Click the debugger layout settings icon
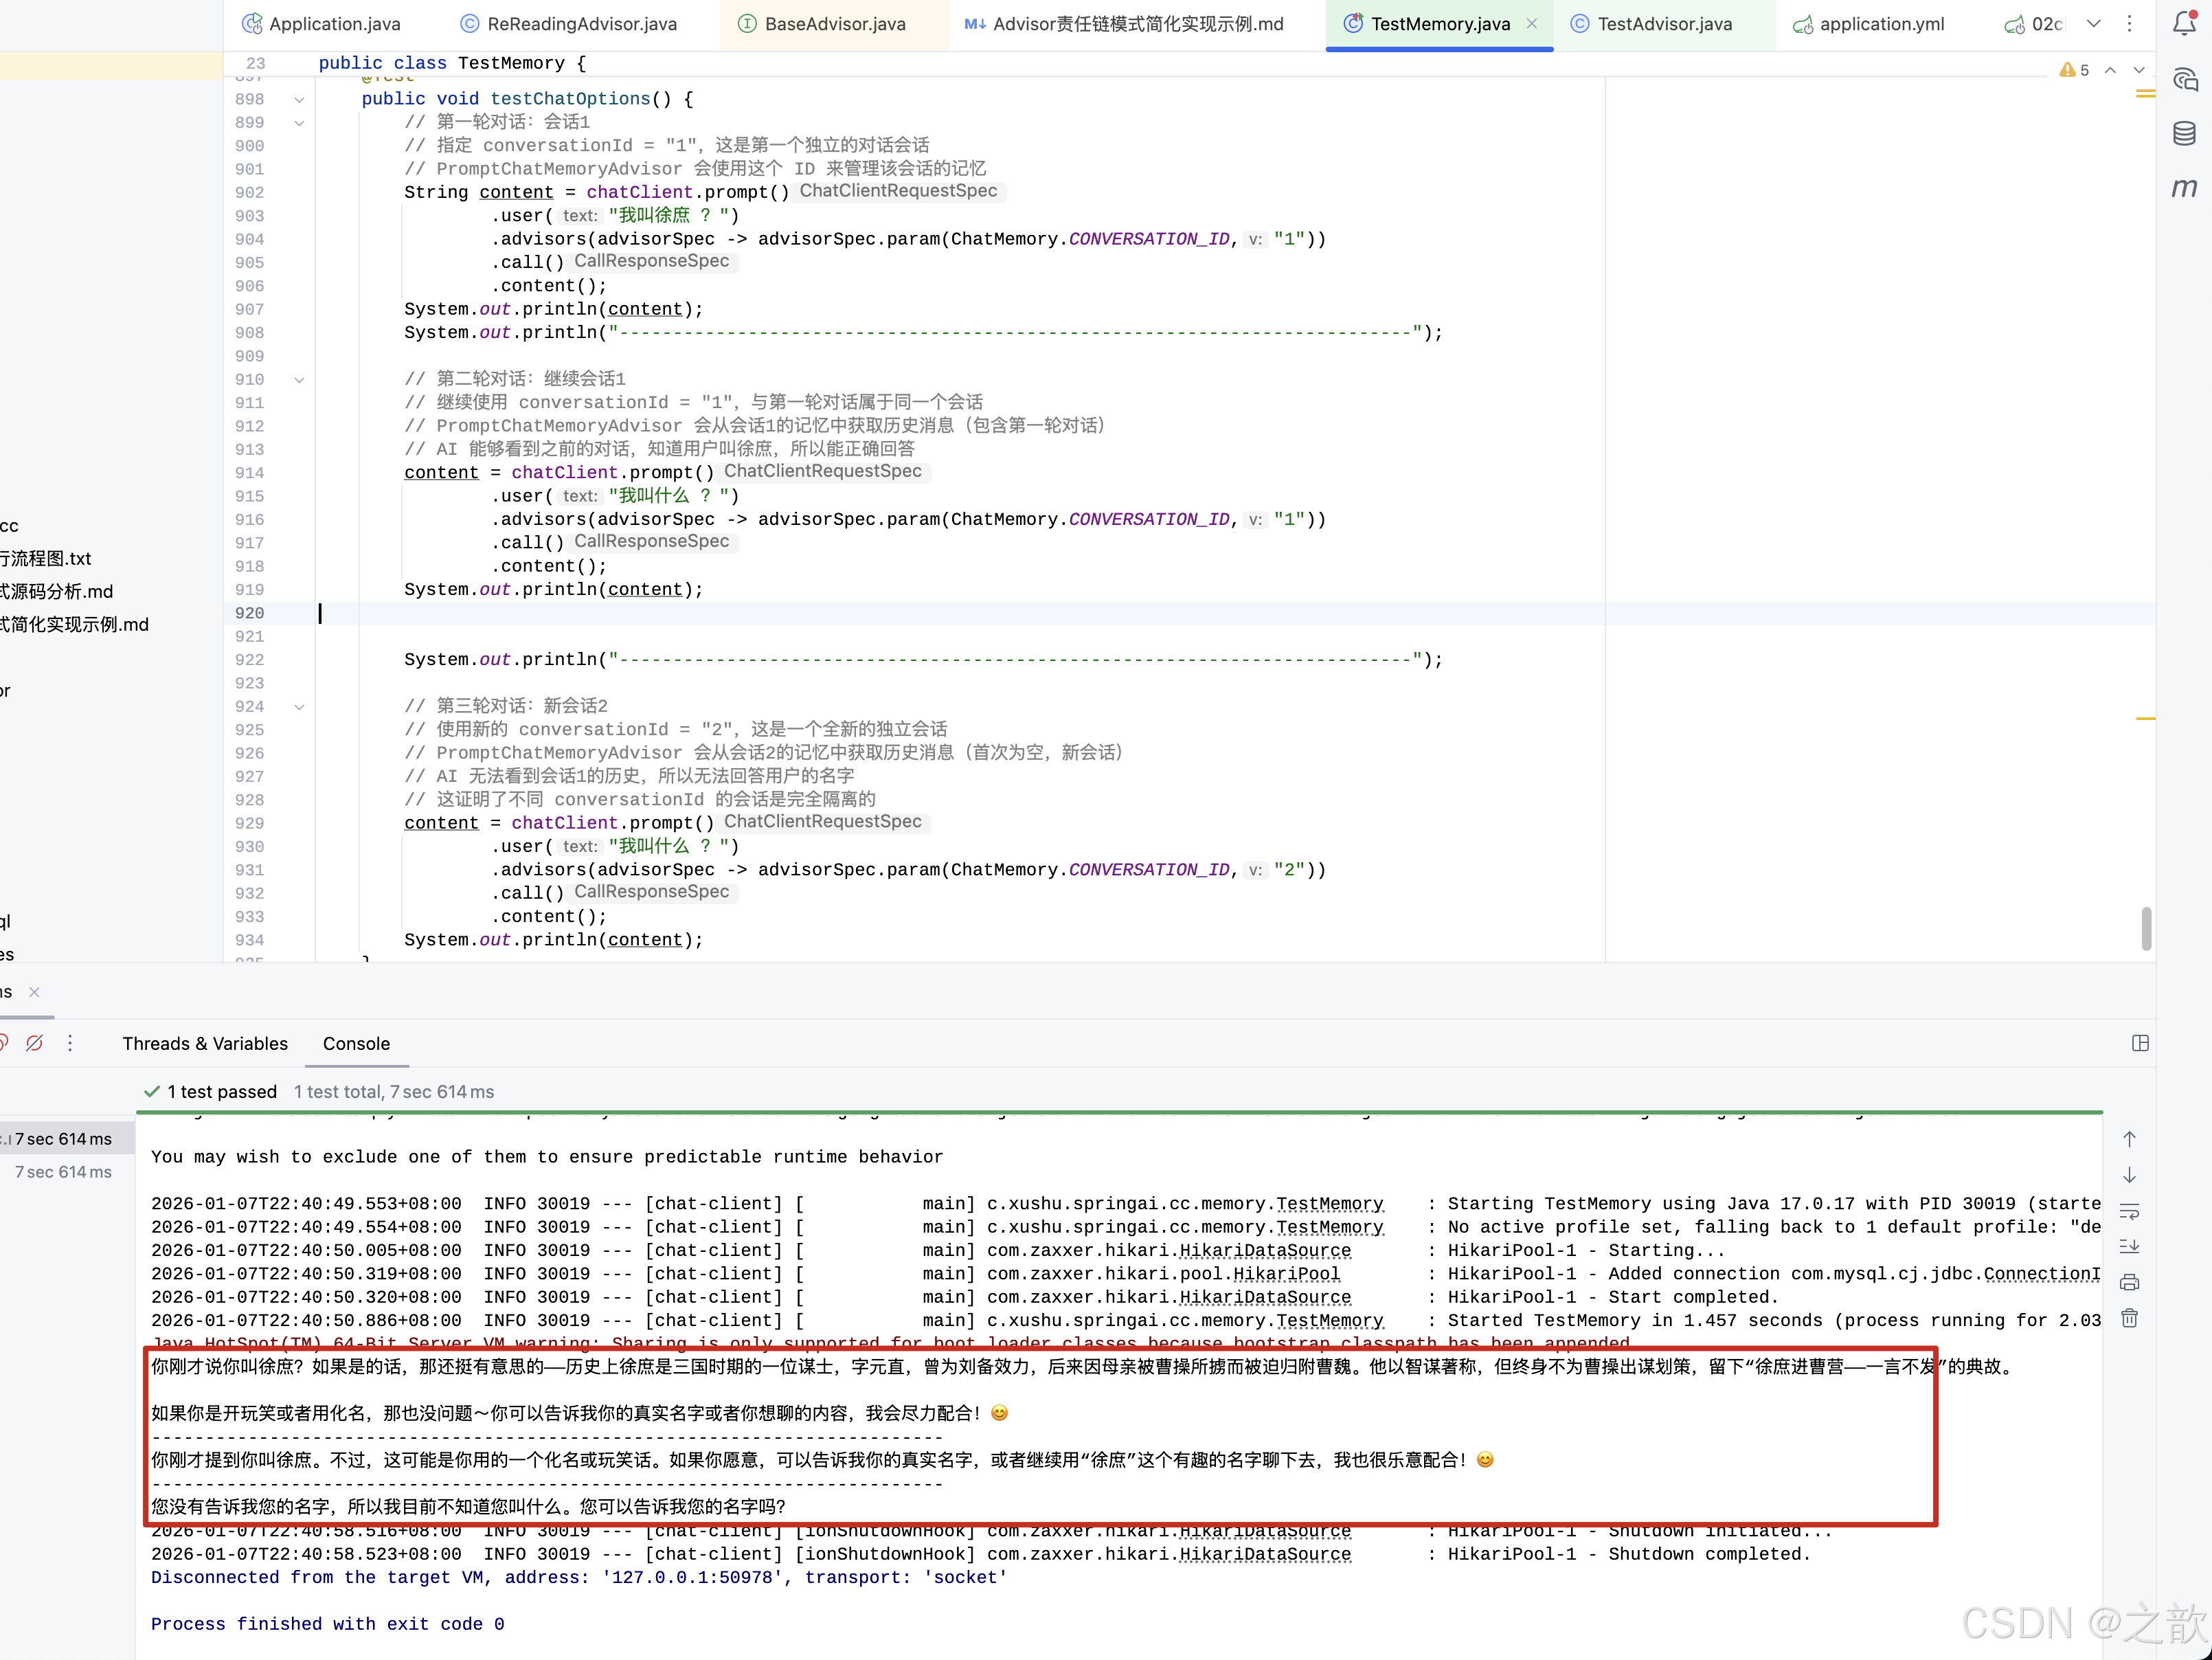The height and width of the screenshot is (1660, 2212). 2140,1043
